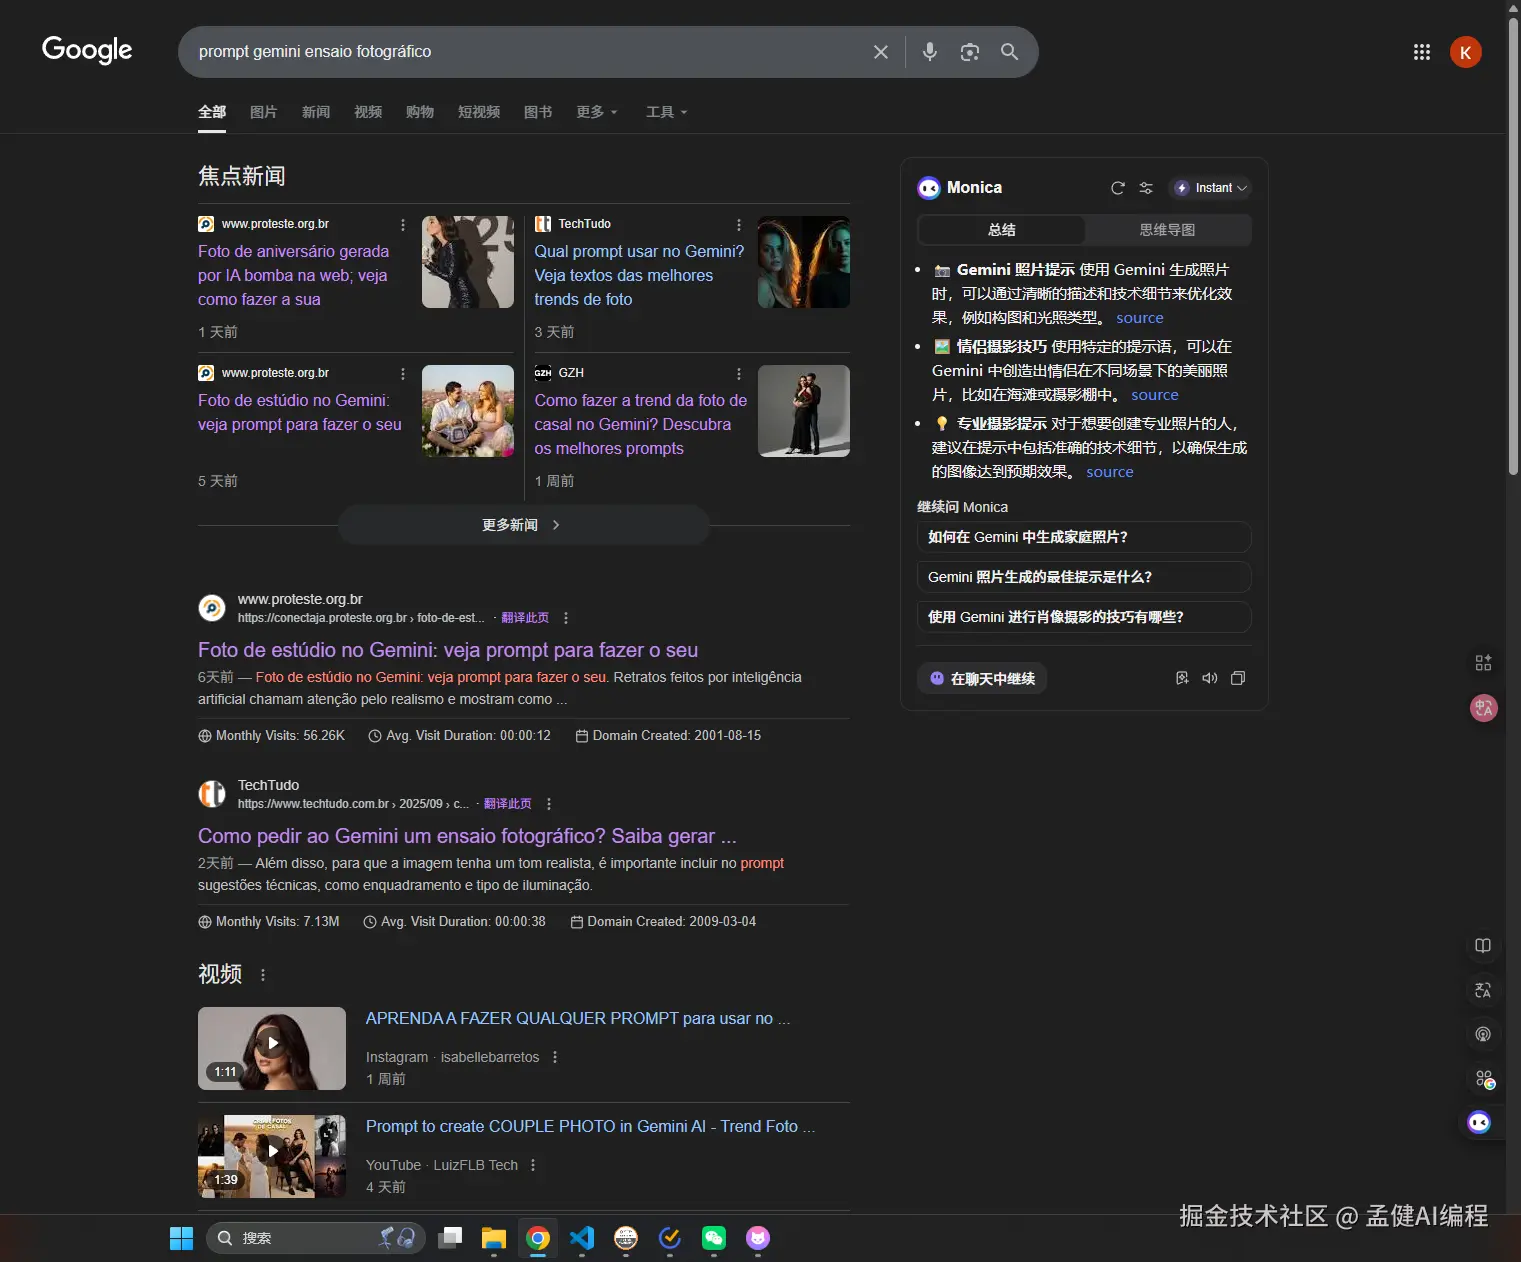Open the reading mode book icon
This screenshot has width=1521, height=1262.
[x=1483, y=946]
